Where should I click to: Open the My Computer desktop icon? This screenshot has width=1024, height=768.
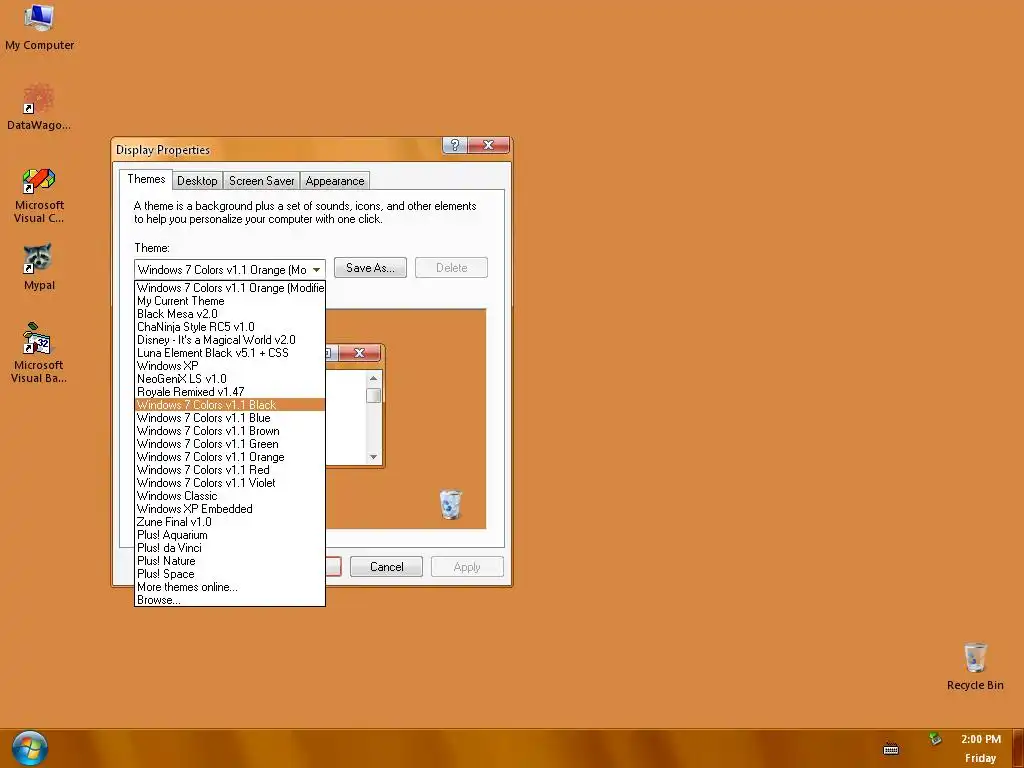pos(39,27)
